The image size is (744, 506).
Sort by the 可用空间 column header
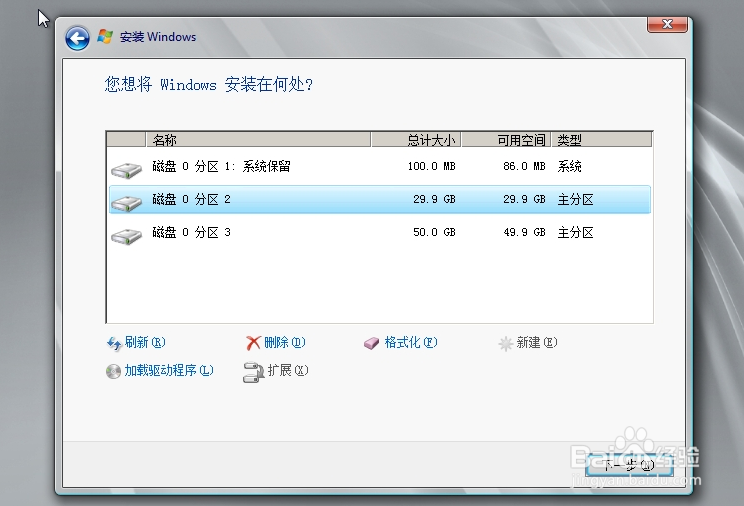[506, 140]
